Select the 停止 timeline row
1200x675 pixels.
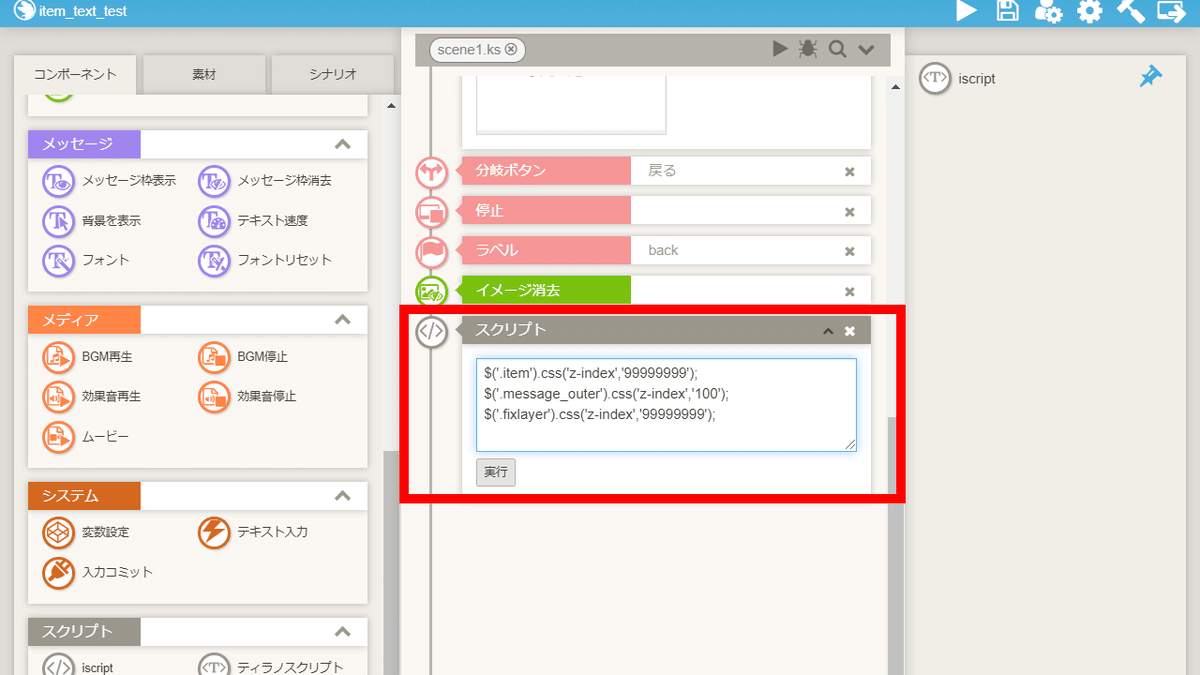click(x=666, y=211)
